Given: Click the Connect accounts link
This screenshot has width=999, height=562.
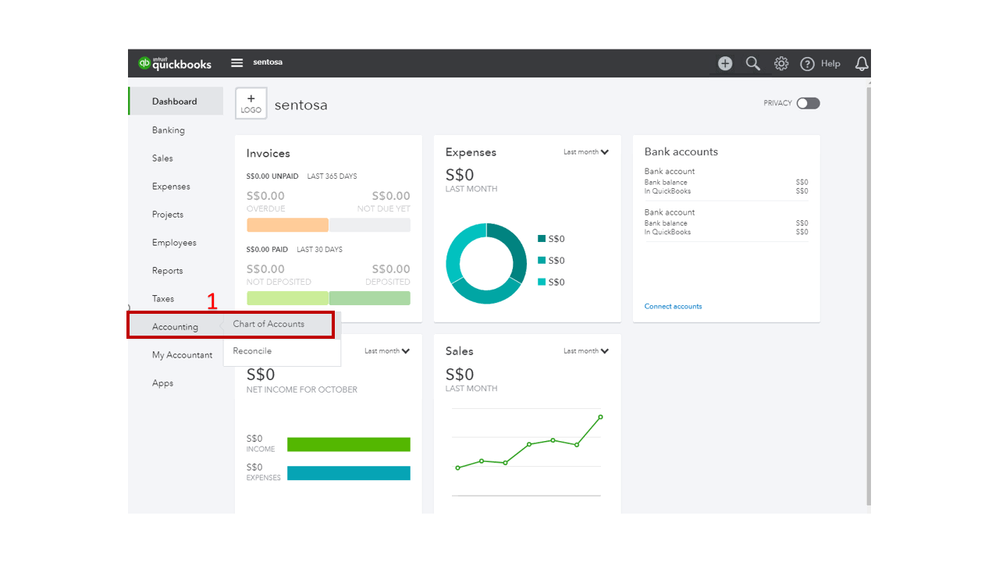Looking at the screenshot, I should [x=673, y=306].
